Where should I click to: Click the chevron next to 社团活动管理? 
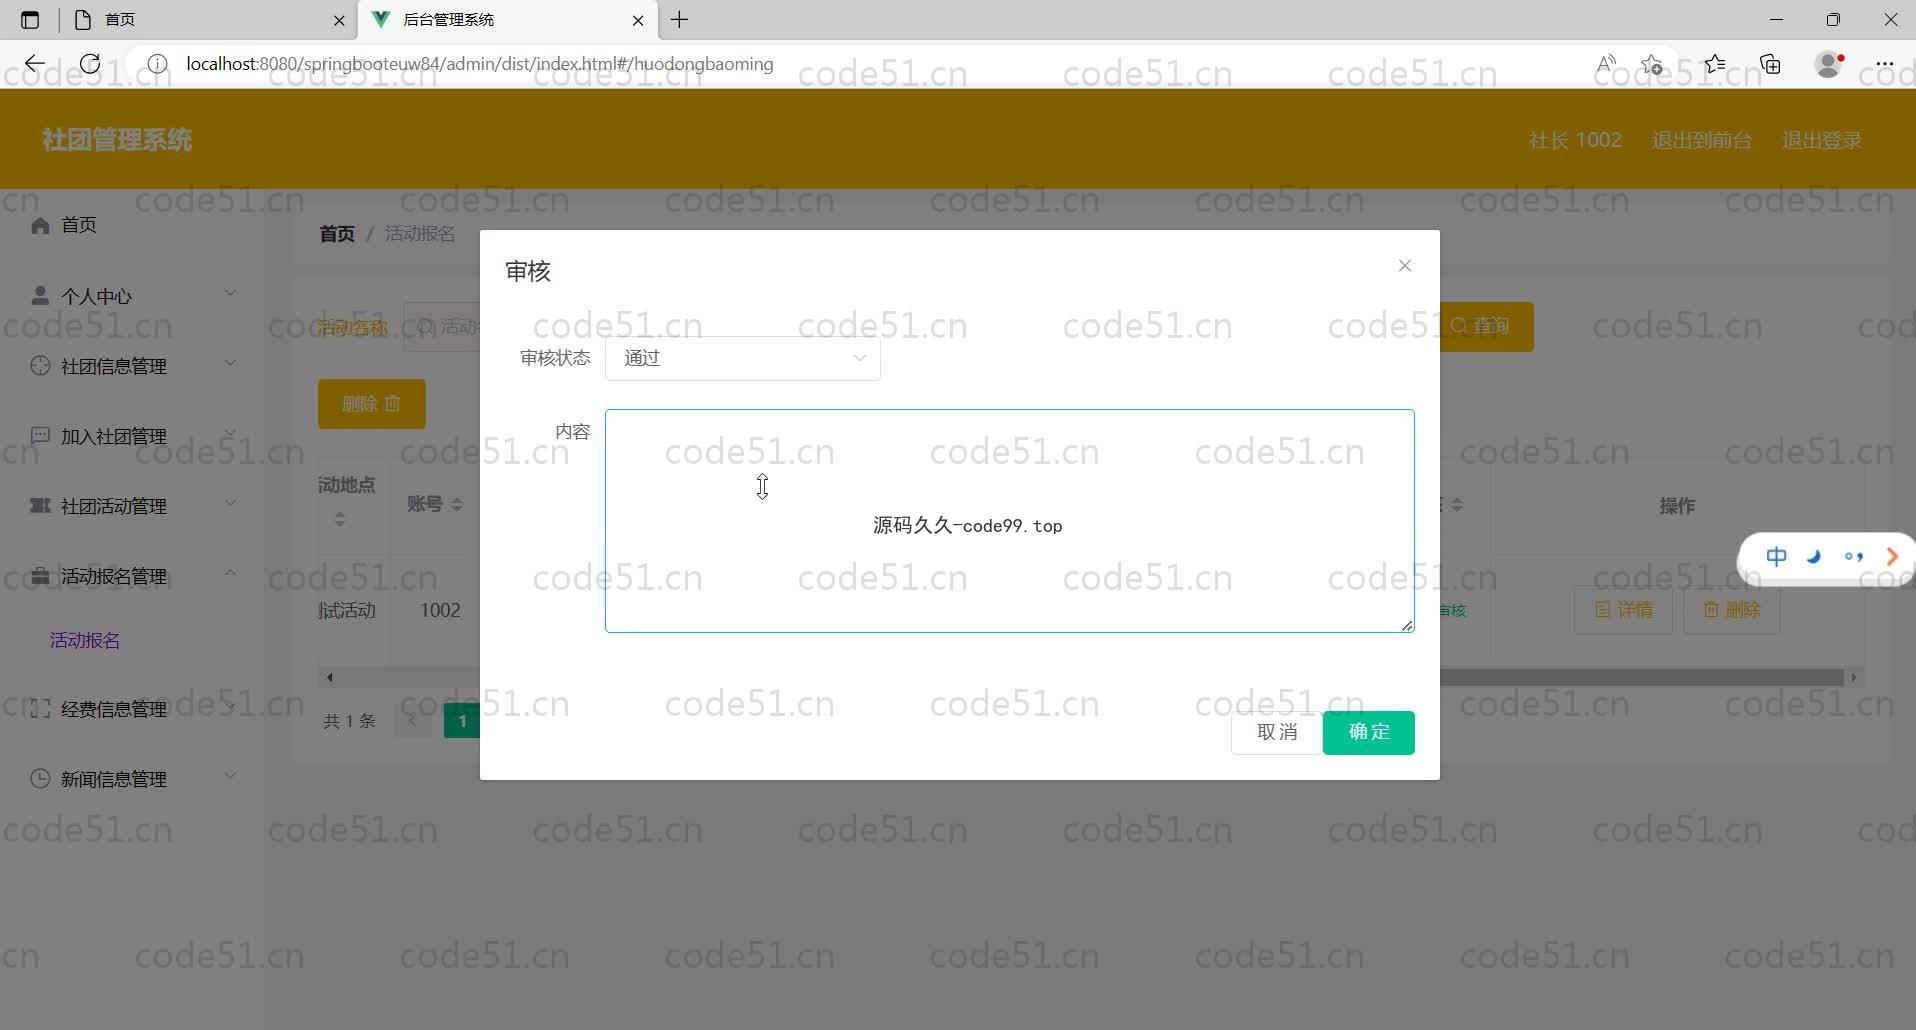pyautogui.click(x=230, y=503)
